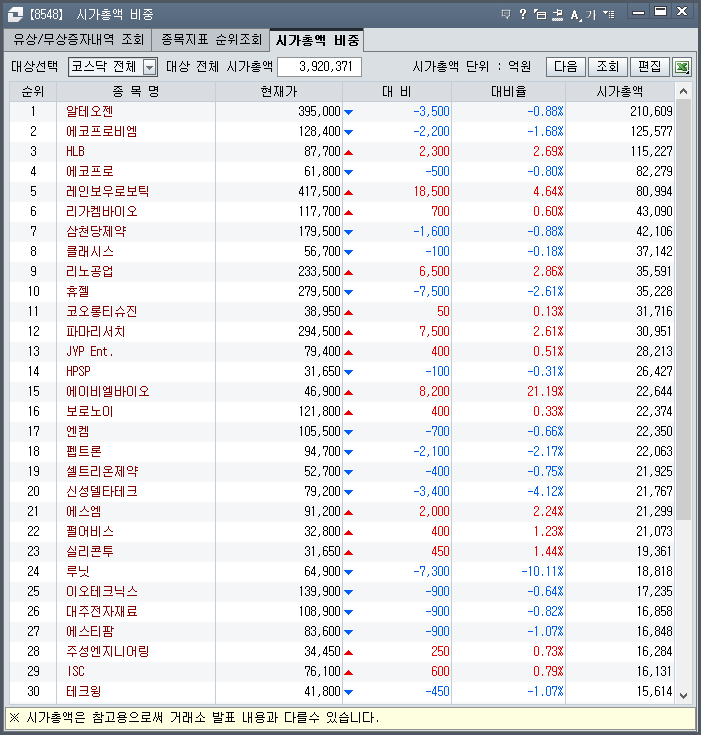Click the 대비율 column header
Viewport: 701px width, 735px height.
pyautogui.click(x=508, y=91)
